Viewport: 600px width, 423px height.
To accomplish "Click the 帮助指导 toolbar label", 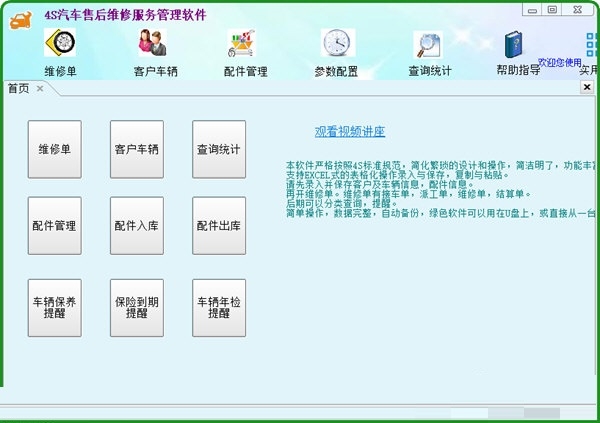I will point(518,70).
